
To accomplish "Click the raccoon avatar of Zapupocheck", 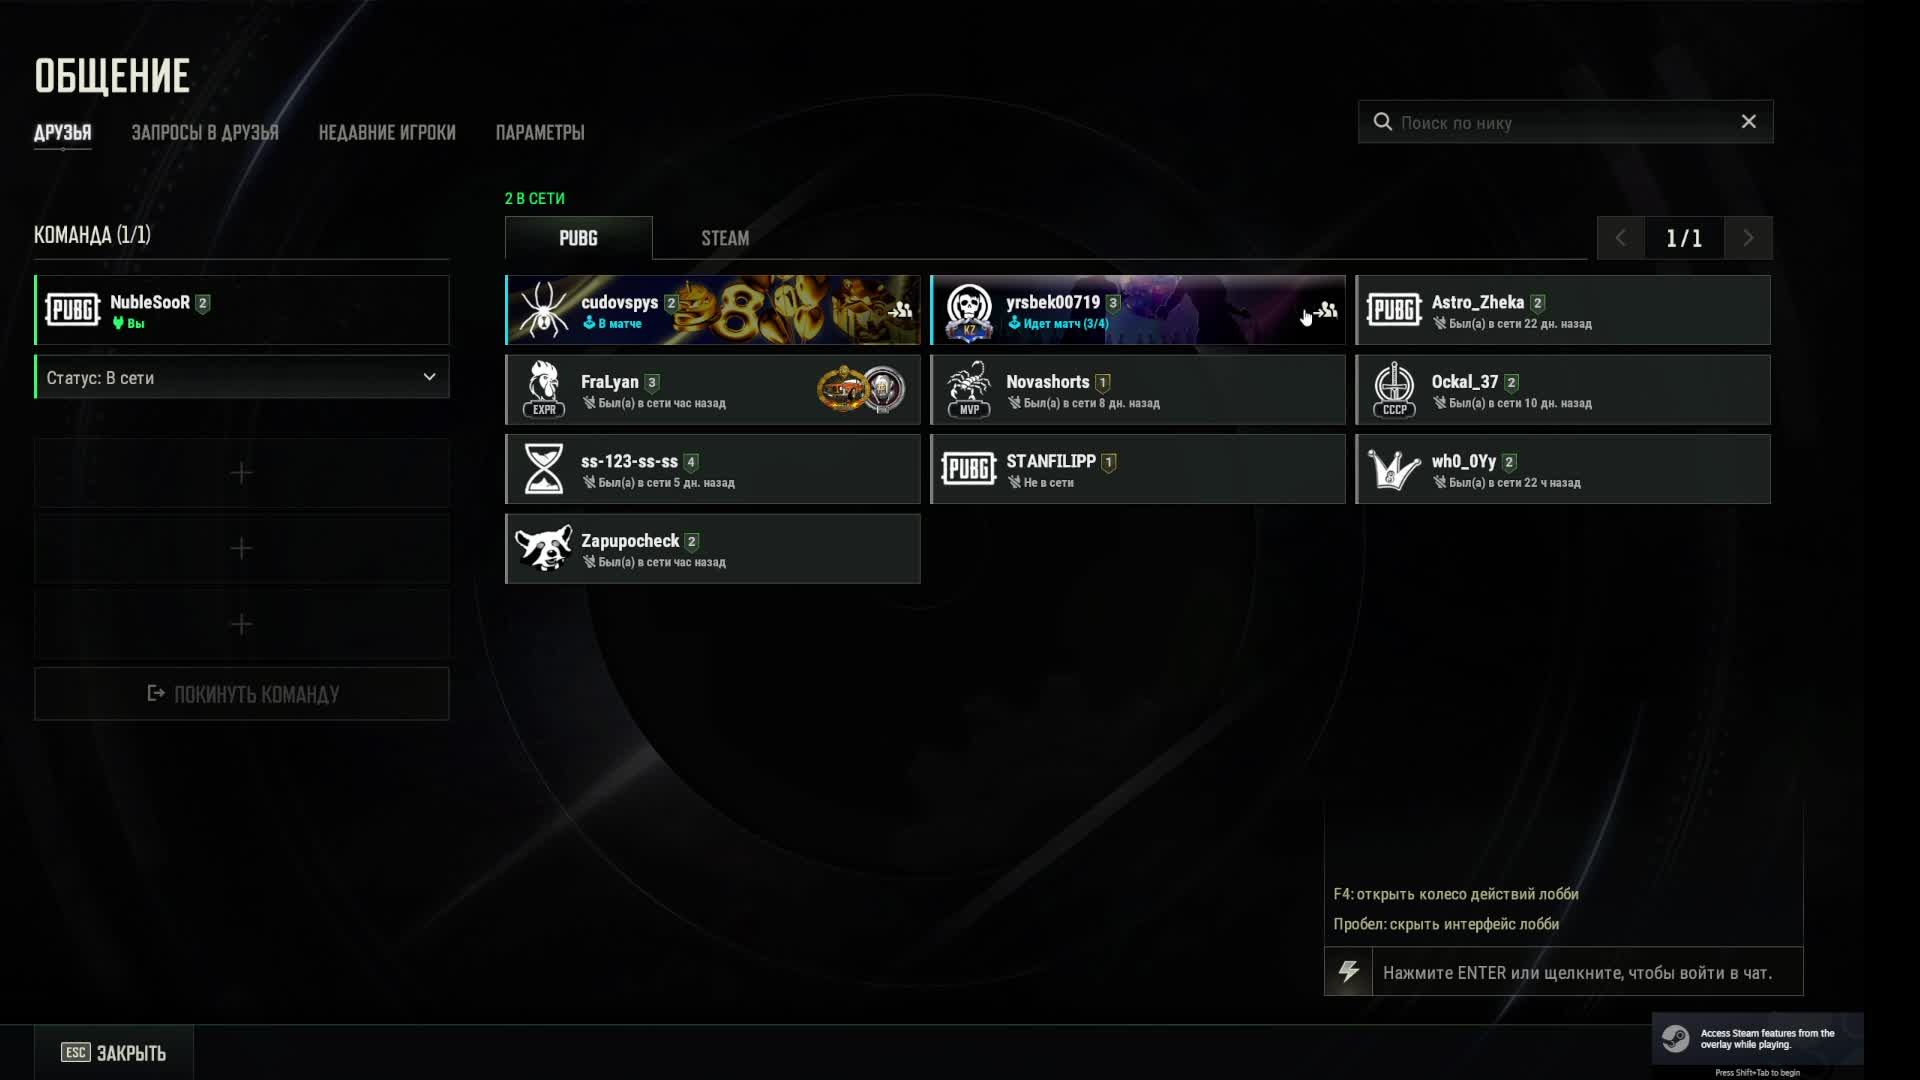I will click(543, 548).
